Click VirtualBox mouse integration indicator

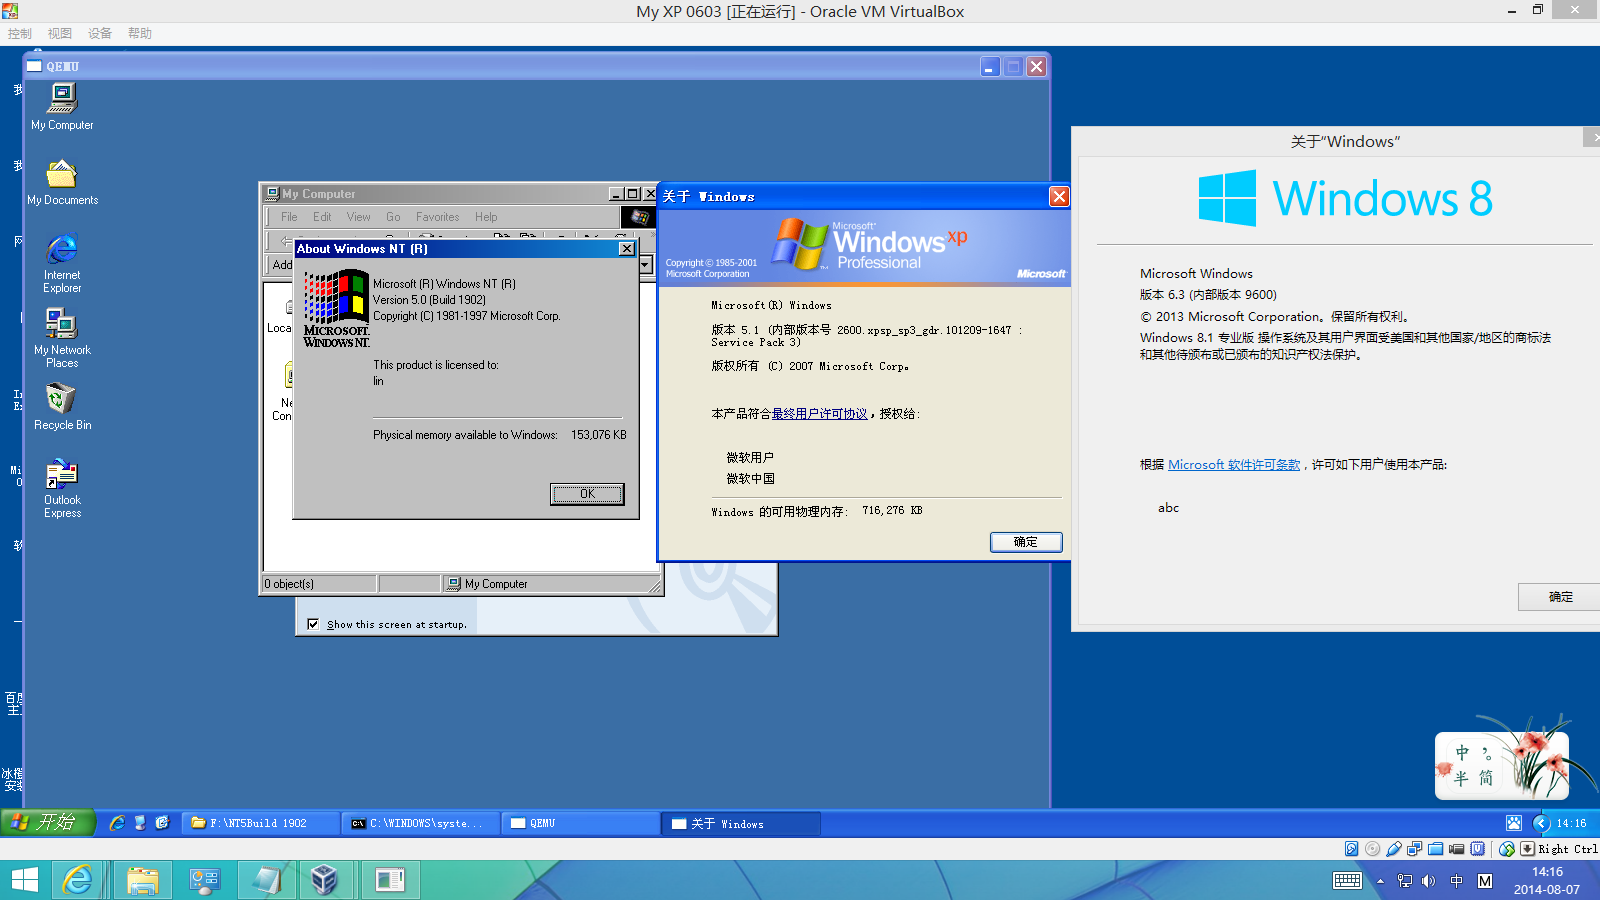point(1507,849)
